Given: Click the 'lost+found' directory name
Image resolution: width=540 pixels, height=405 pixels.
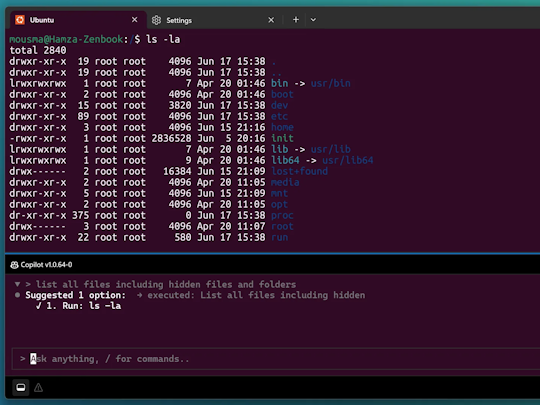Looking at the screenshot, I should tap(299, 172).
